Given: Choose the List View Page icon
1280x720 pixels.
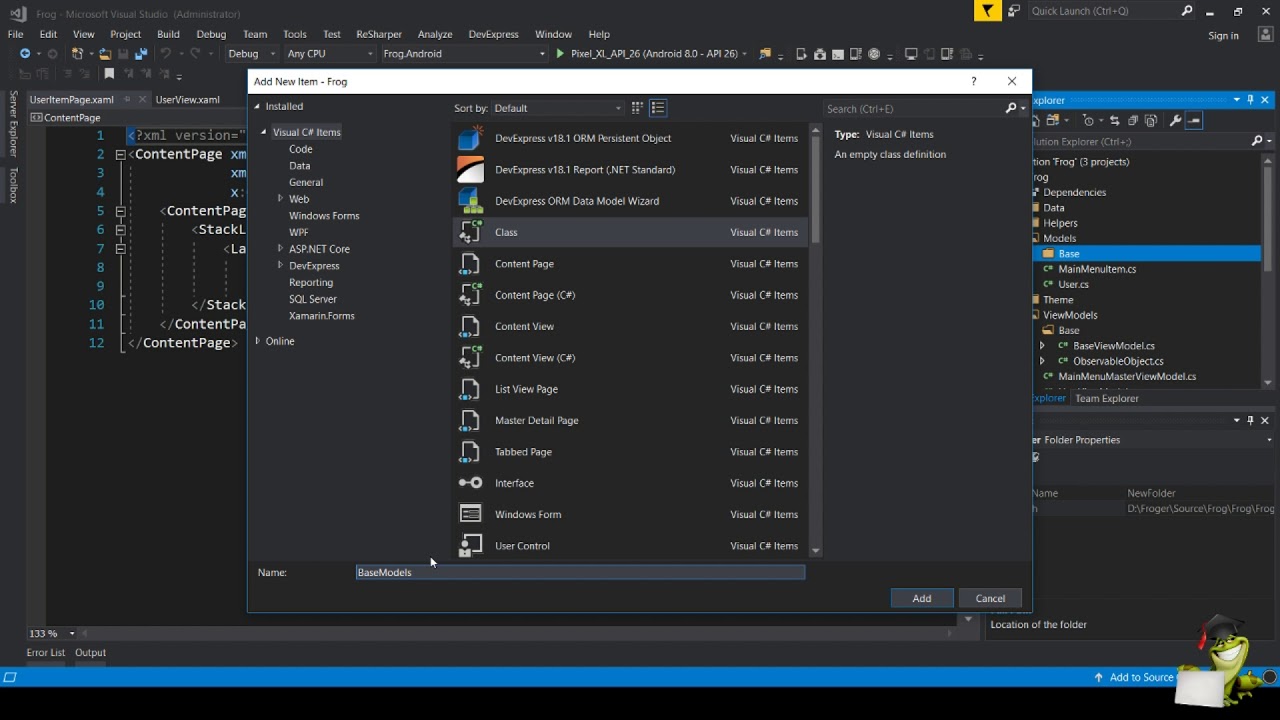Looking at the screenshot, I should (x=470, y=389).
